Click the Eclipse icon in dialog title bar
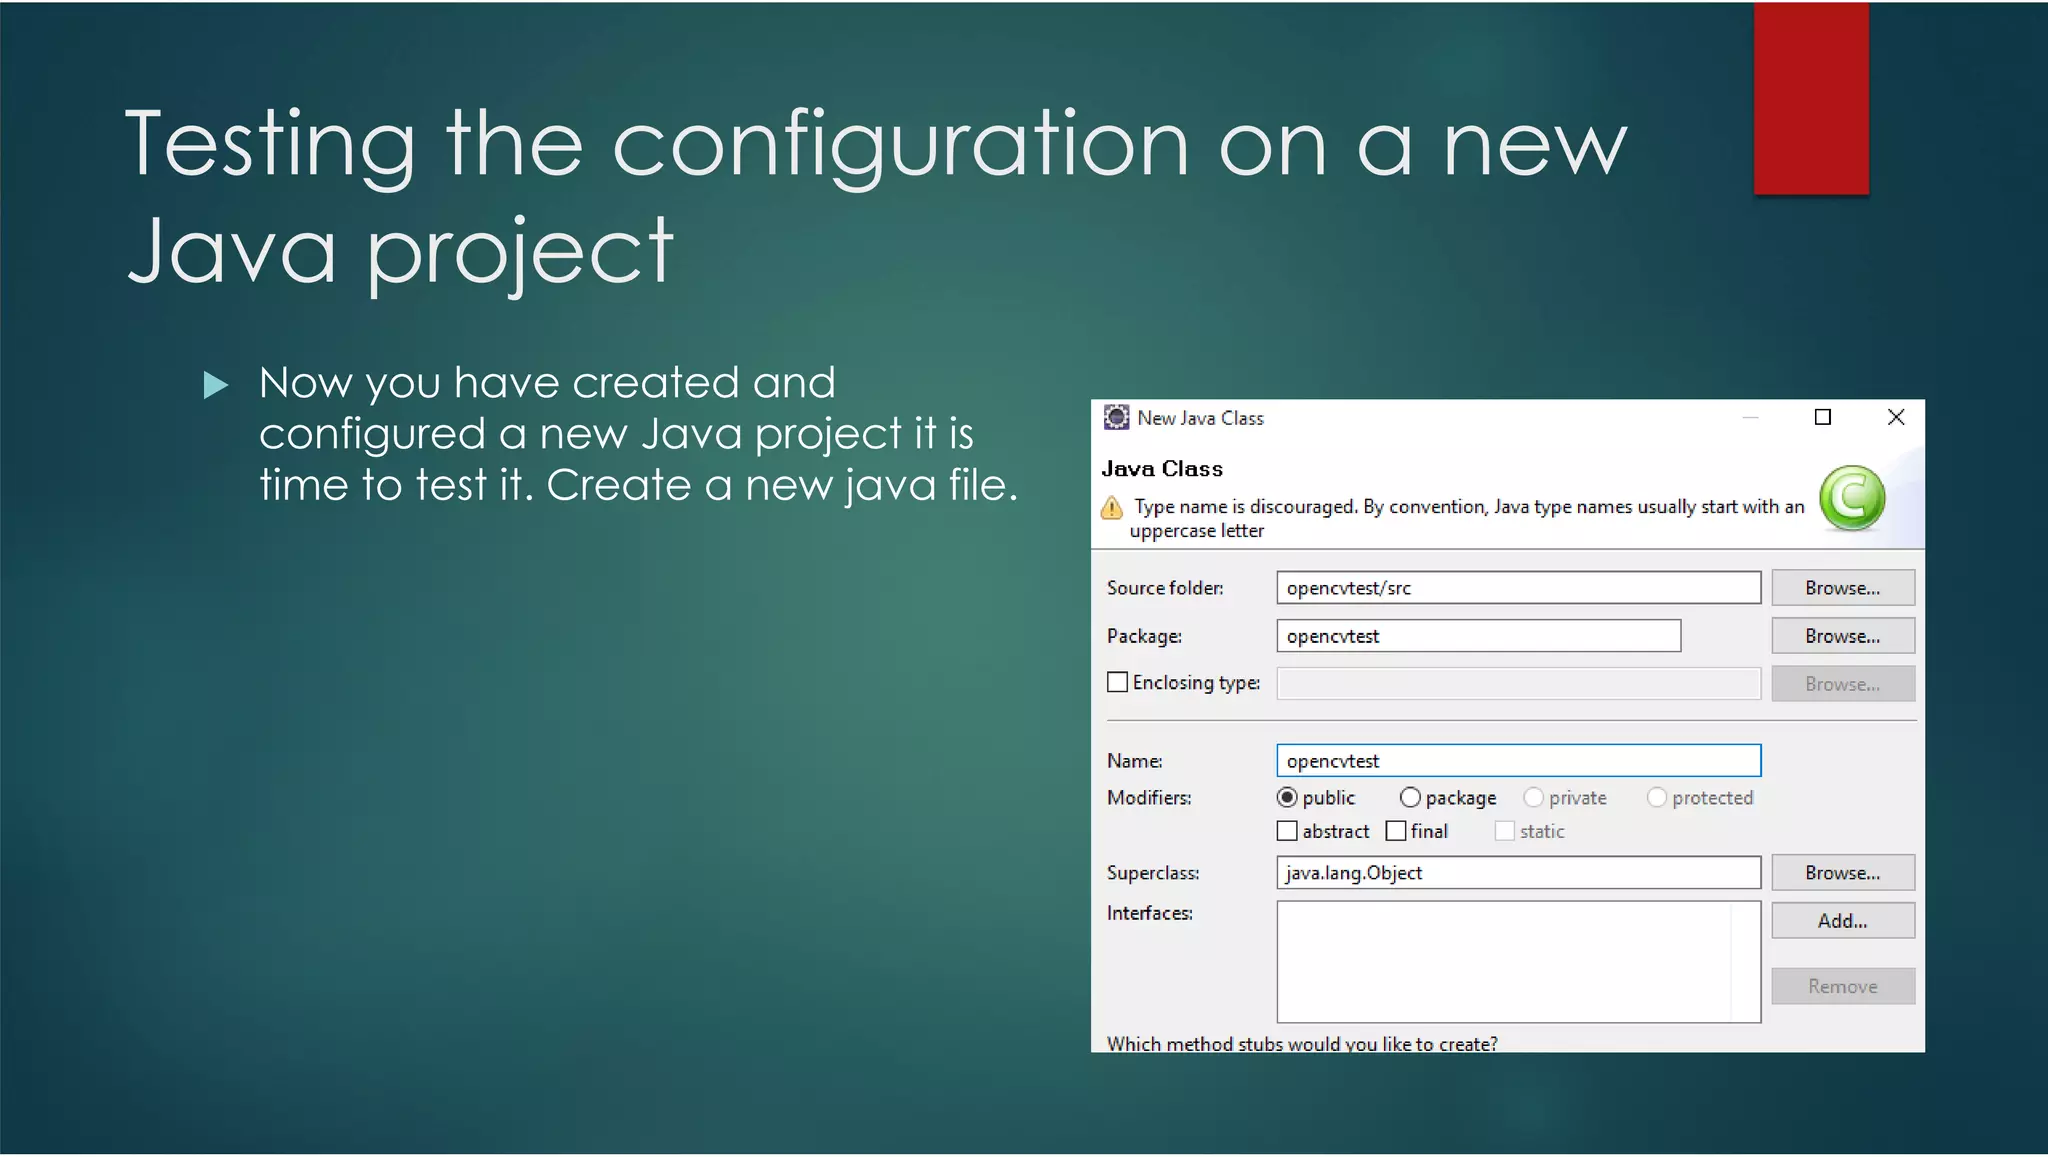 coord(1116,418)
